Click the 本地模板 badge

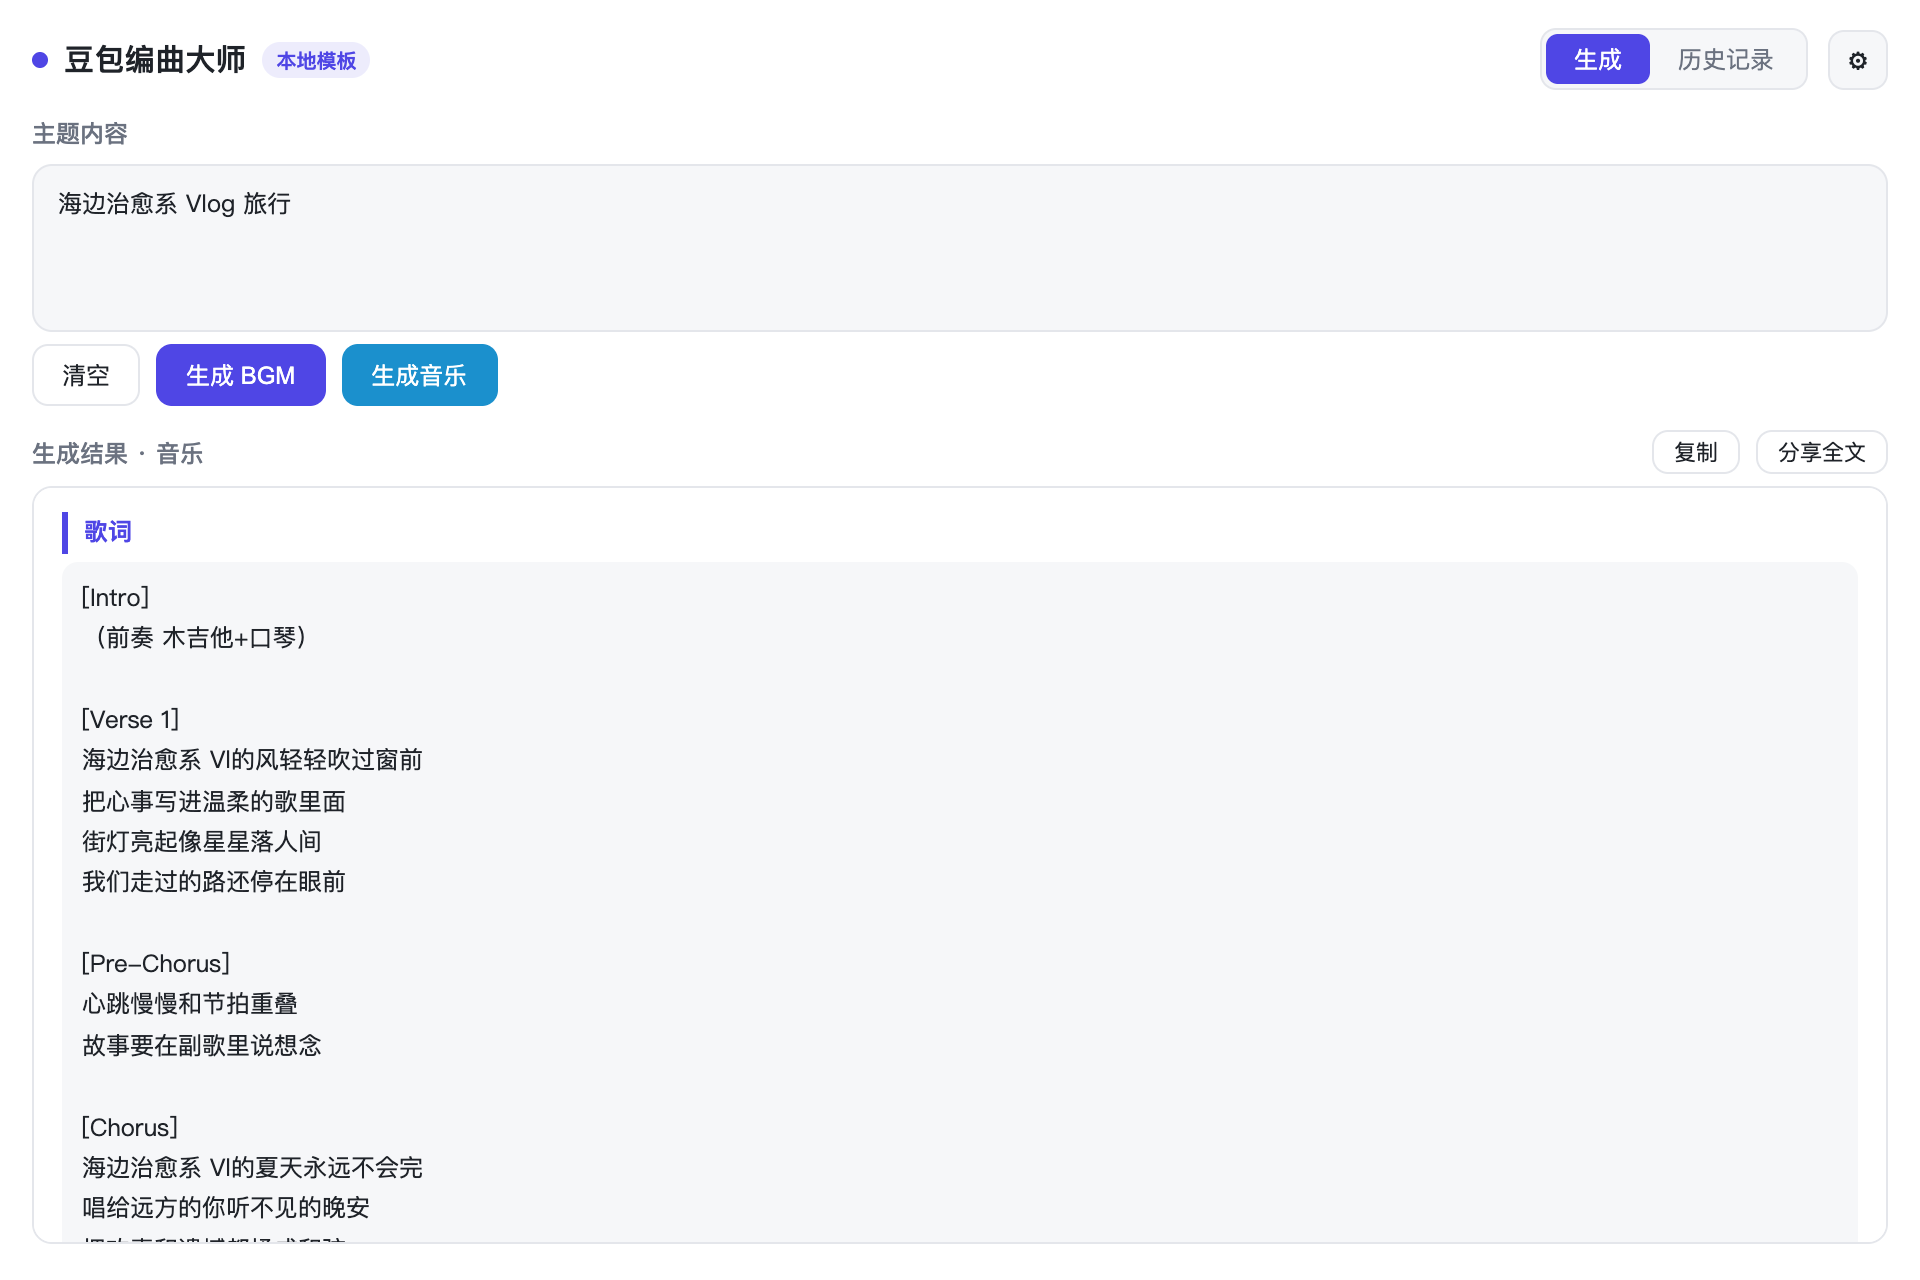(x=316, y=61)
